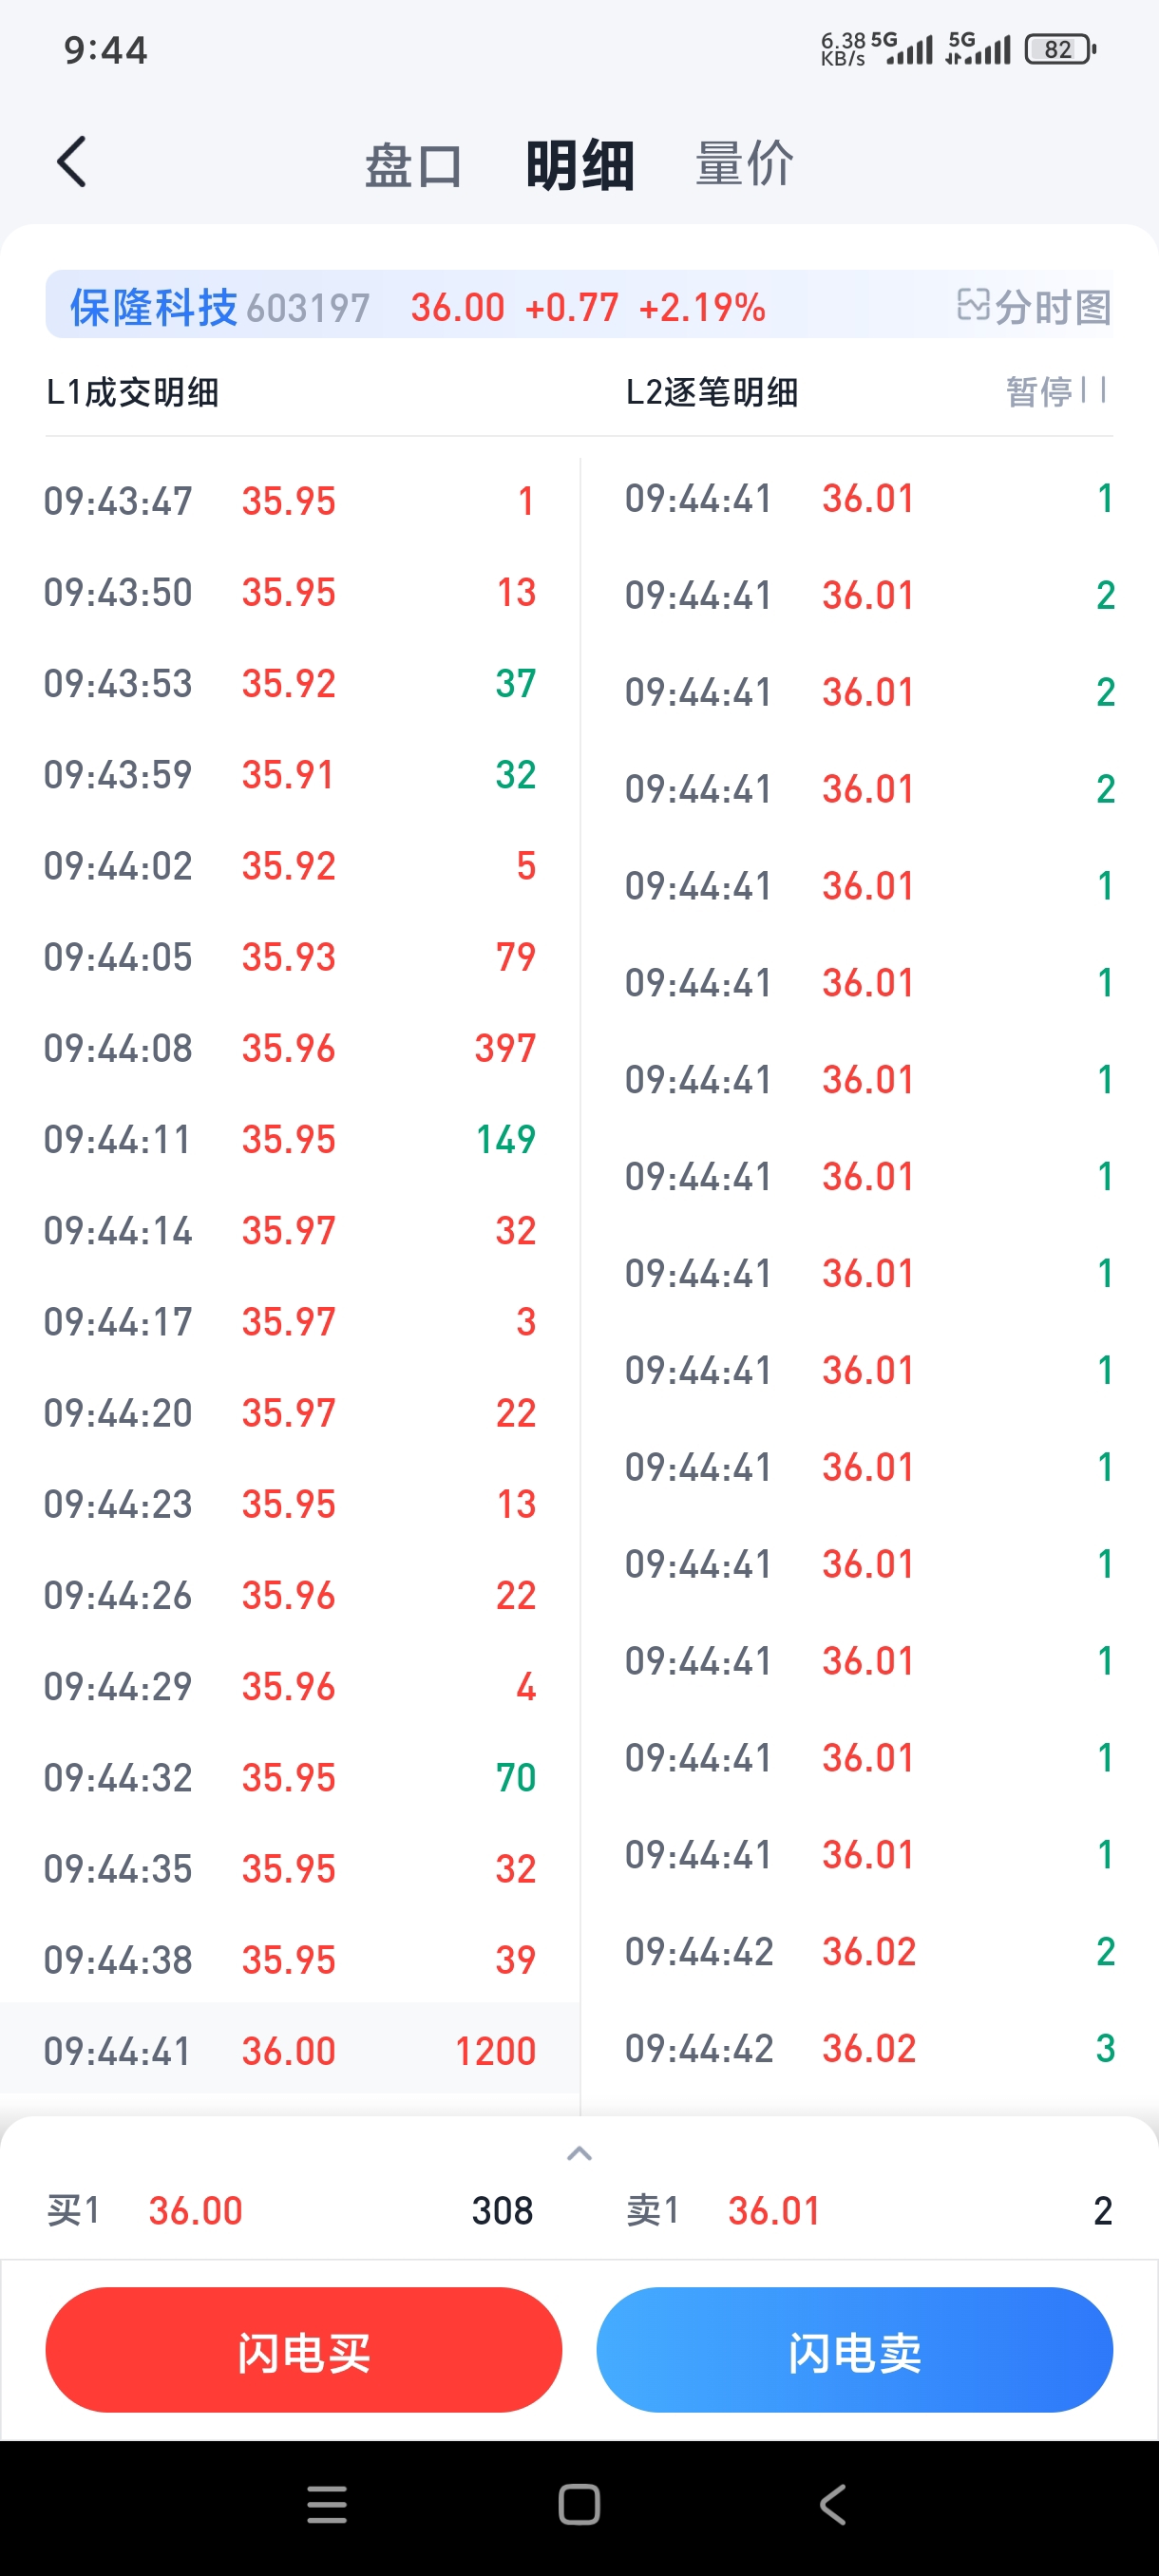
Task: Tap the back arrow at top left
Action: 71,162
